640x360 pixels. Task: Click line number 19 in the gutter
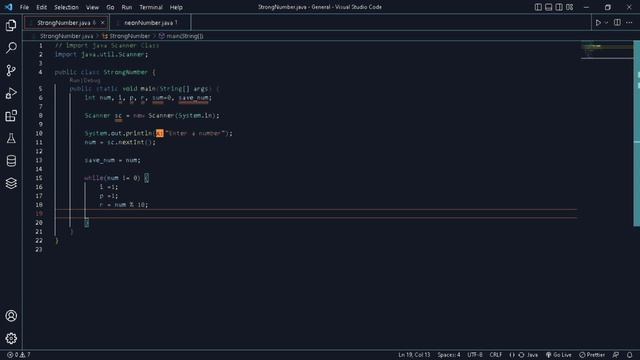(39, 213)
